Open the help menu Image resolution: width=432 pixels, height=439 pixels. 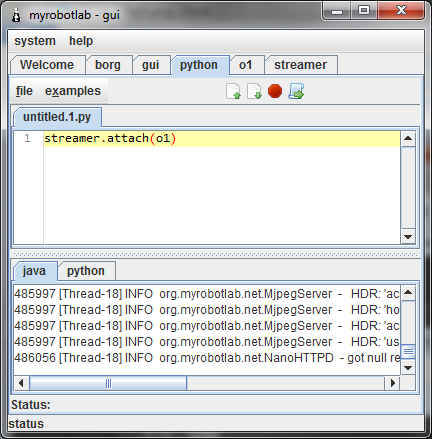81,41
